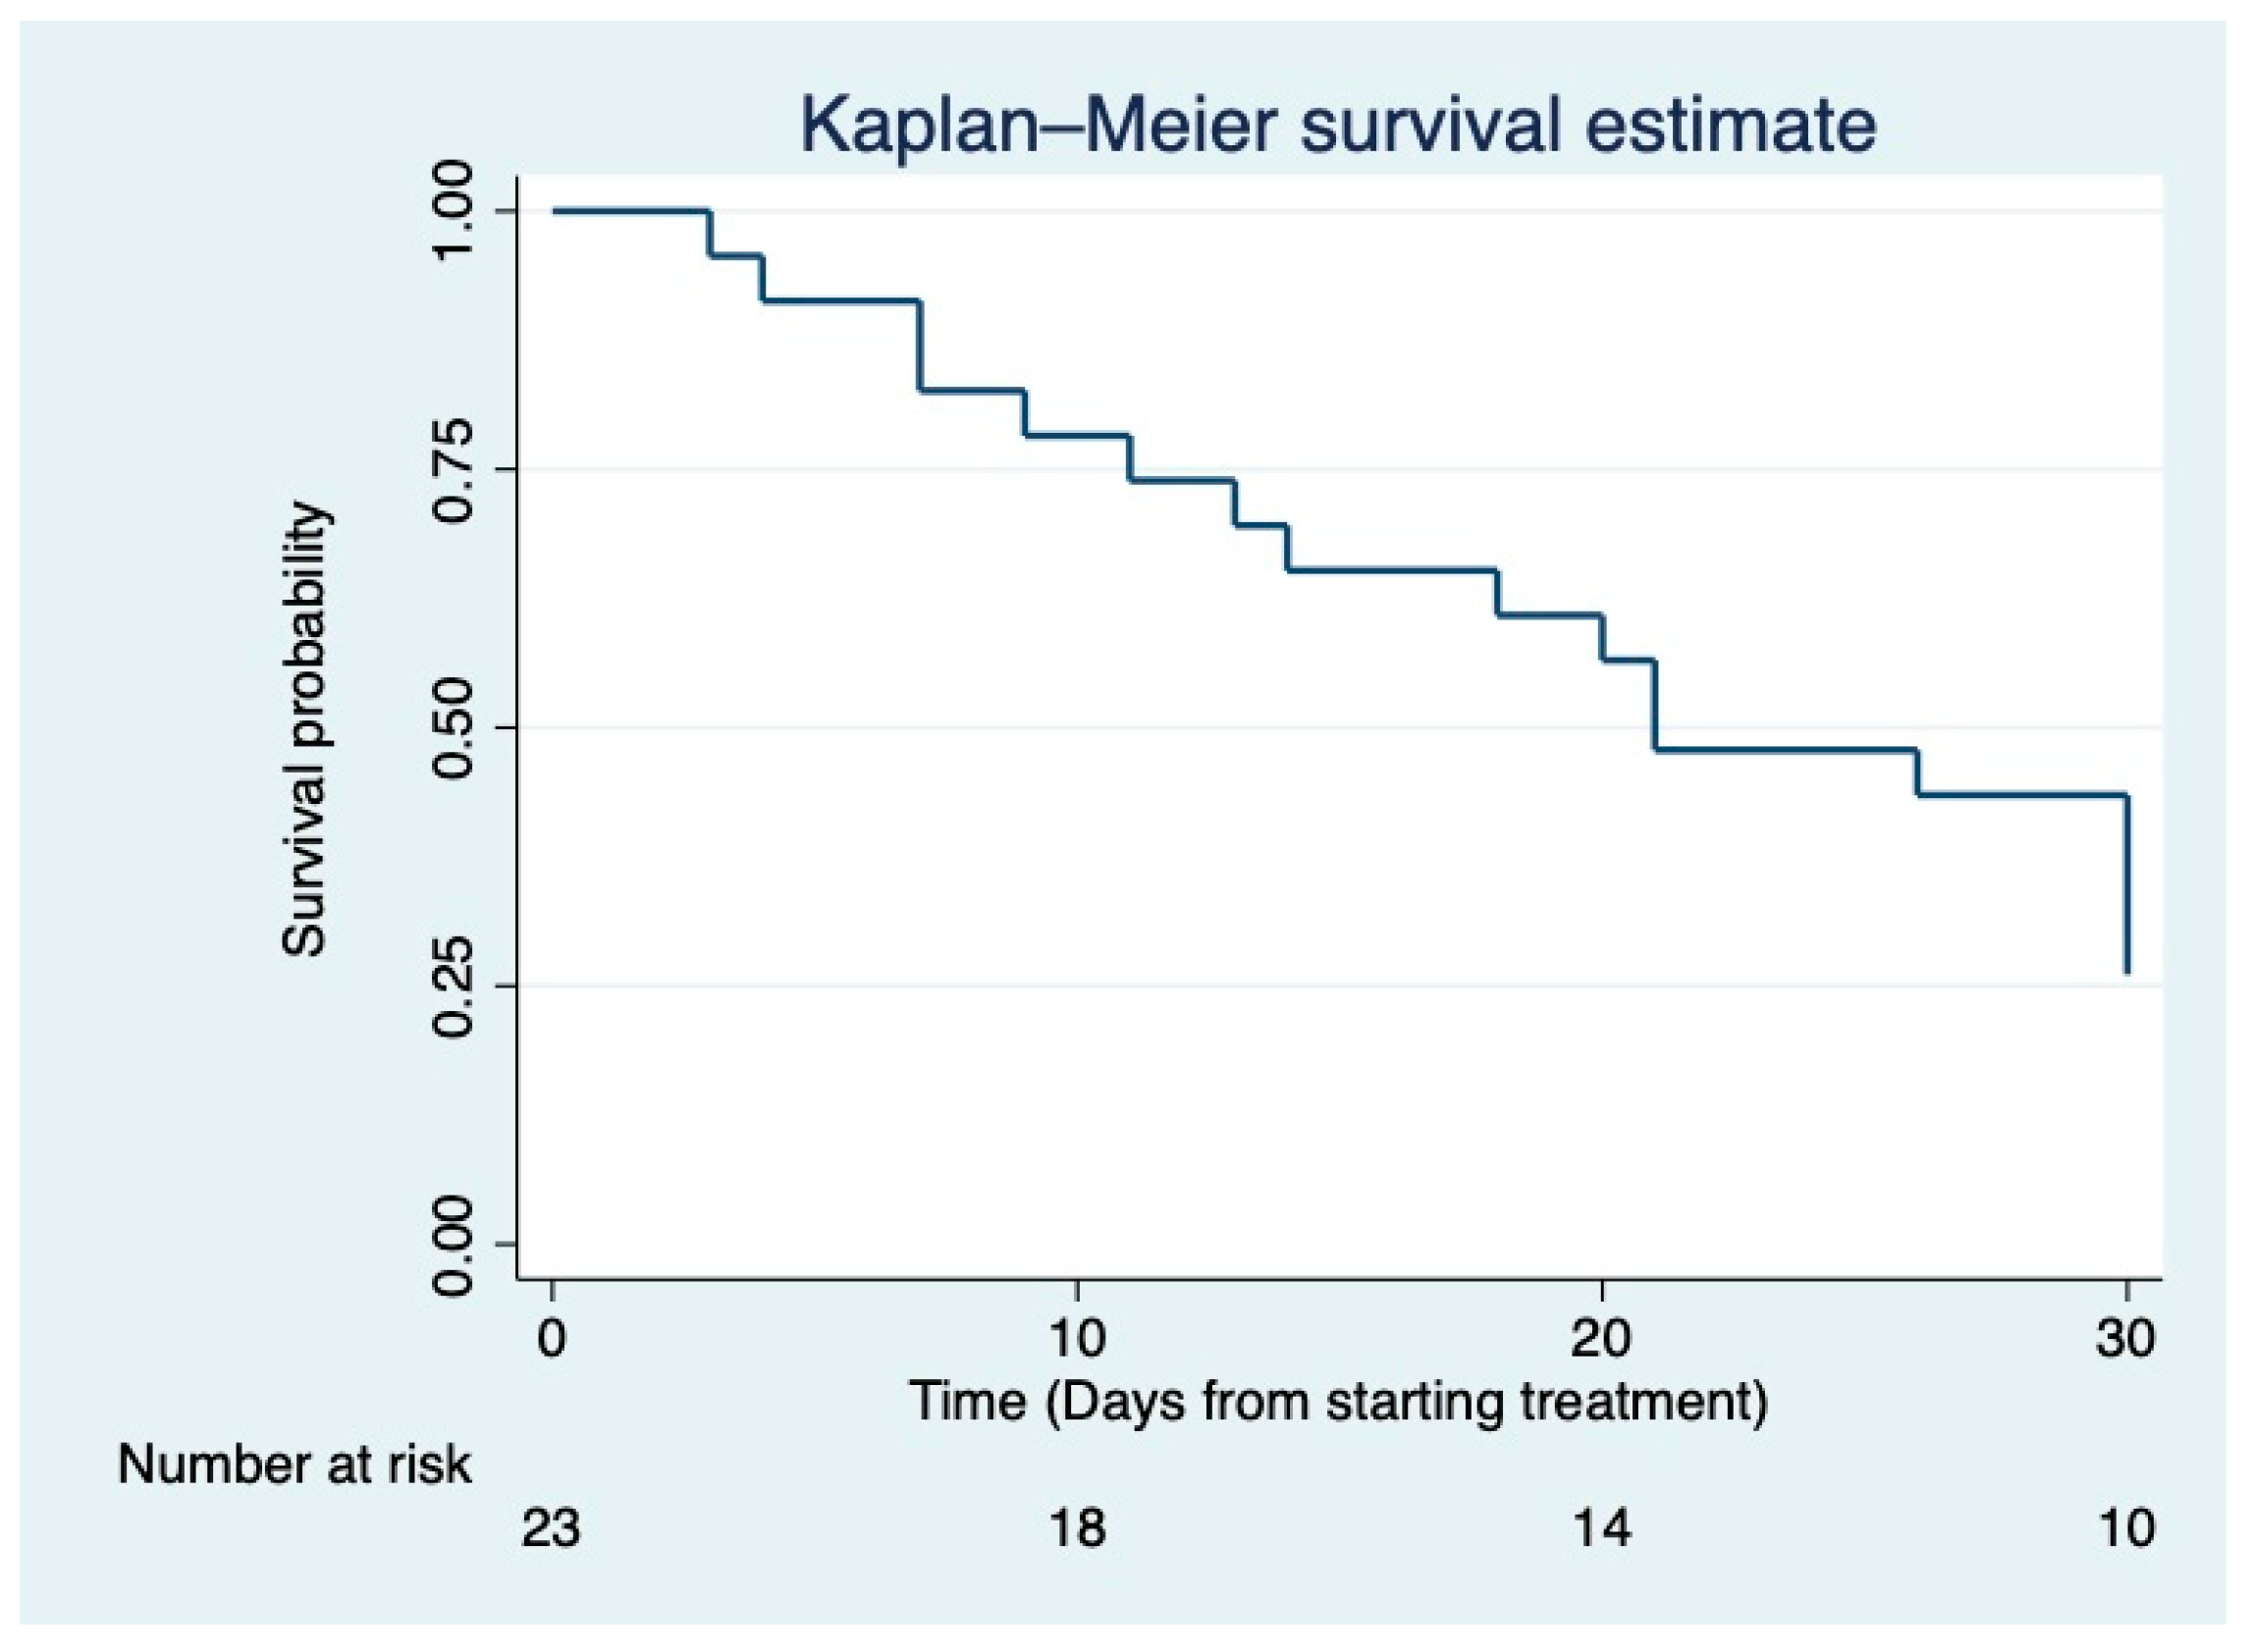This screenshot has height=1652, width=2249.
Task: Click the curve plateau between days 21 and 26
Action: 1785,749
